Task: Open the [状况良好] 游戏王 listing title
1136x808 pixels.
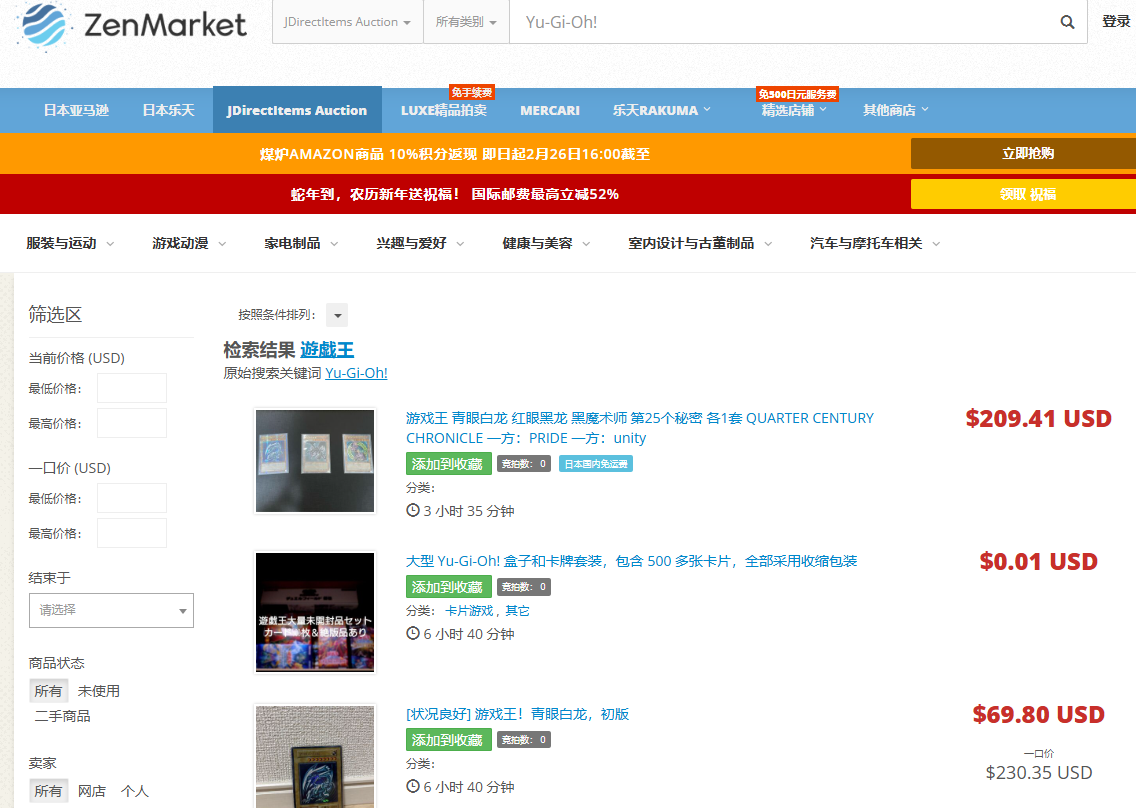Action: pos(517,715)
